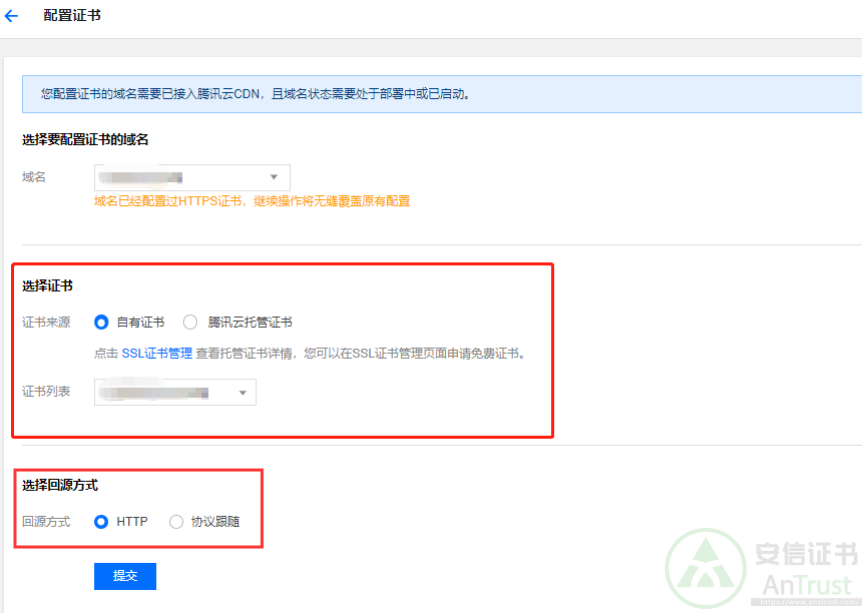Viewport: 862px width, 613px height.
Task: Click the orange HTTPS overwrite warning text
Action: [x=252, y=201]
